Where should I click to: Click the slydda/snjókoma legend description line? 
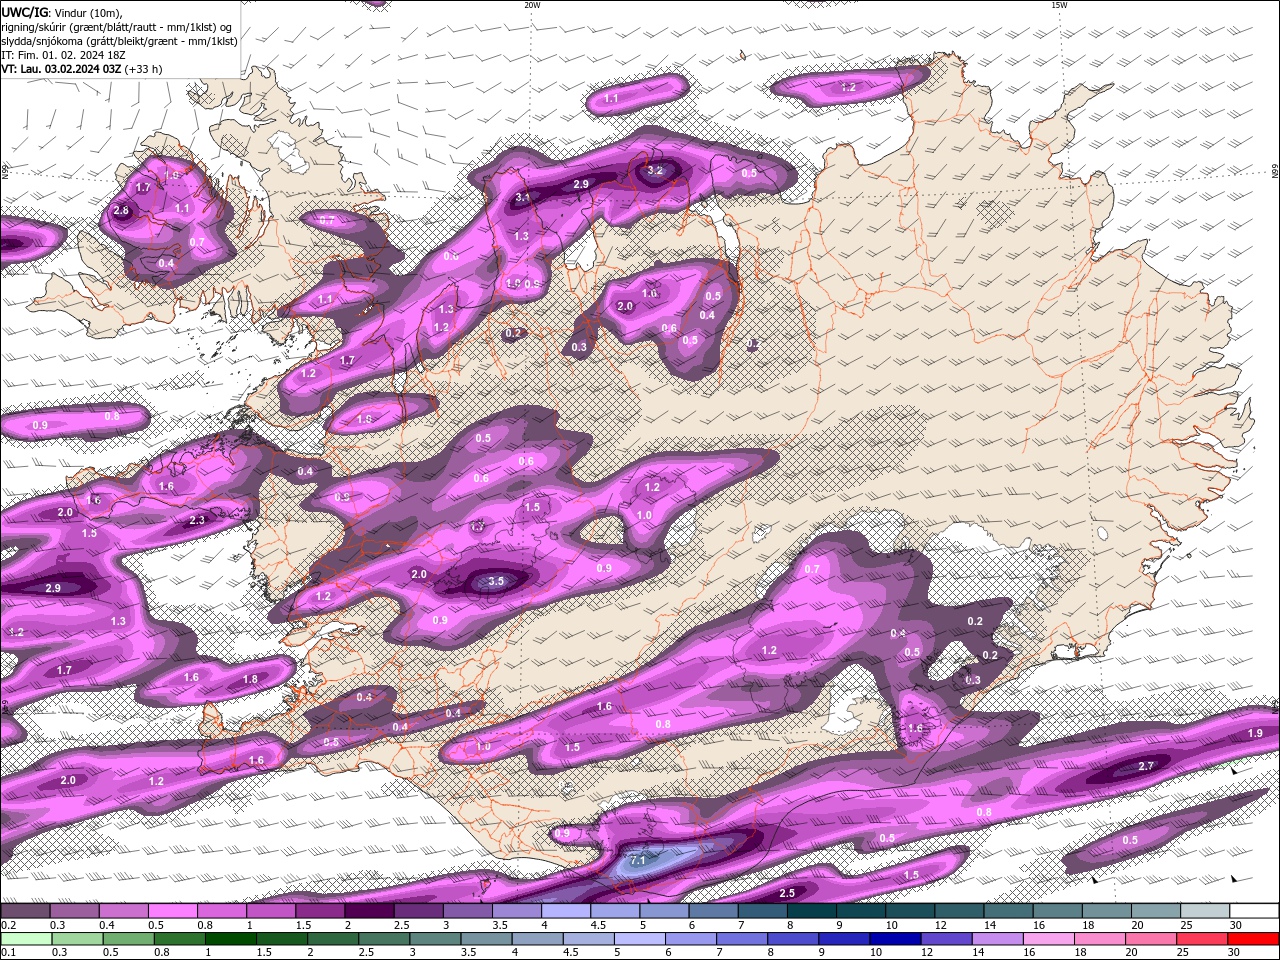tap(120, 41)
